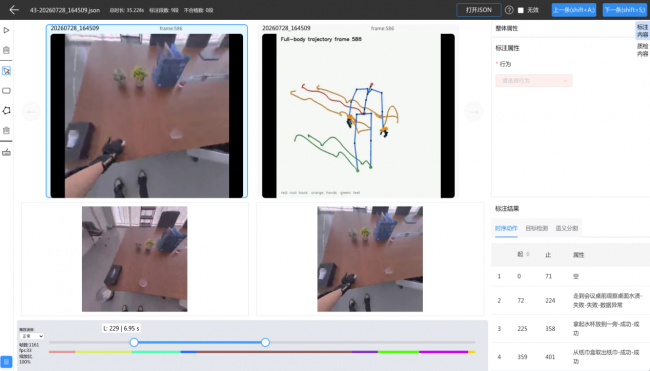The image size is (650, 371).
Task: Switch to the 语义分割 tab
Action: click(567, 228)
